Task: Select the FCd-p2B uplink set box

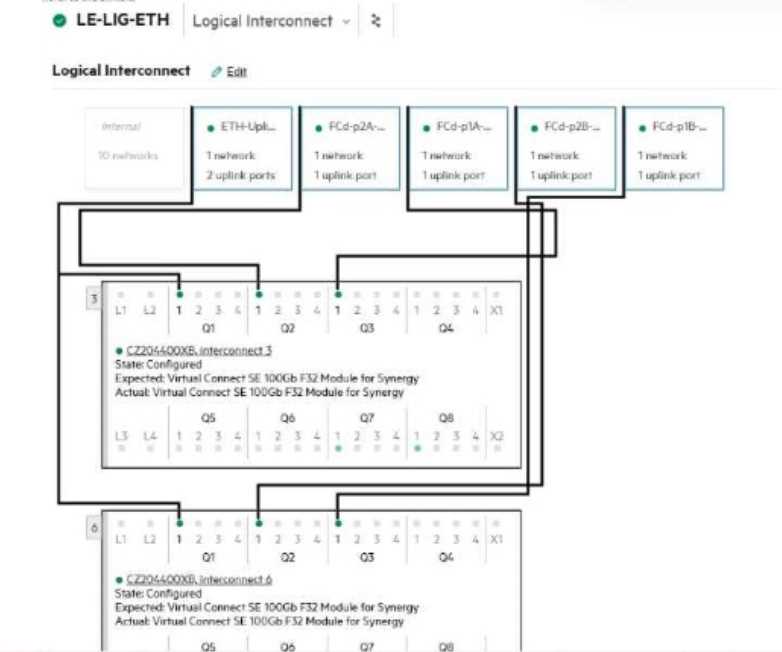Action: (x=566, y=149)
